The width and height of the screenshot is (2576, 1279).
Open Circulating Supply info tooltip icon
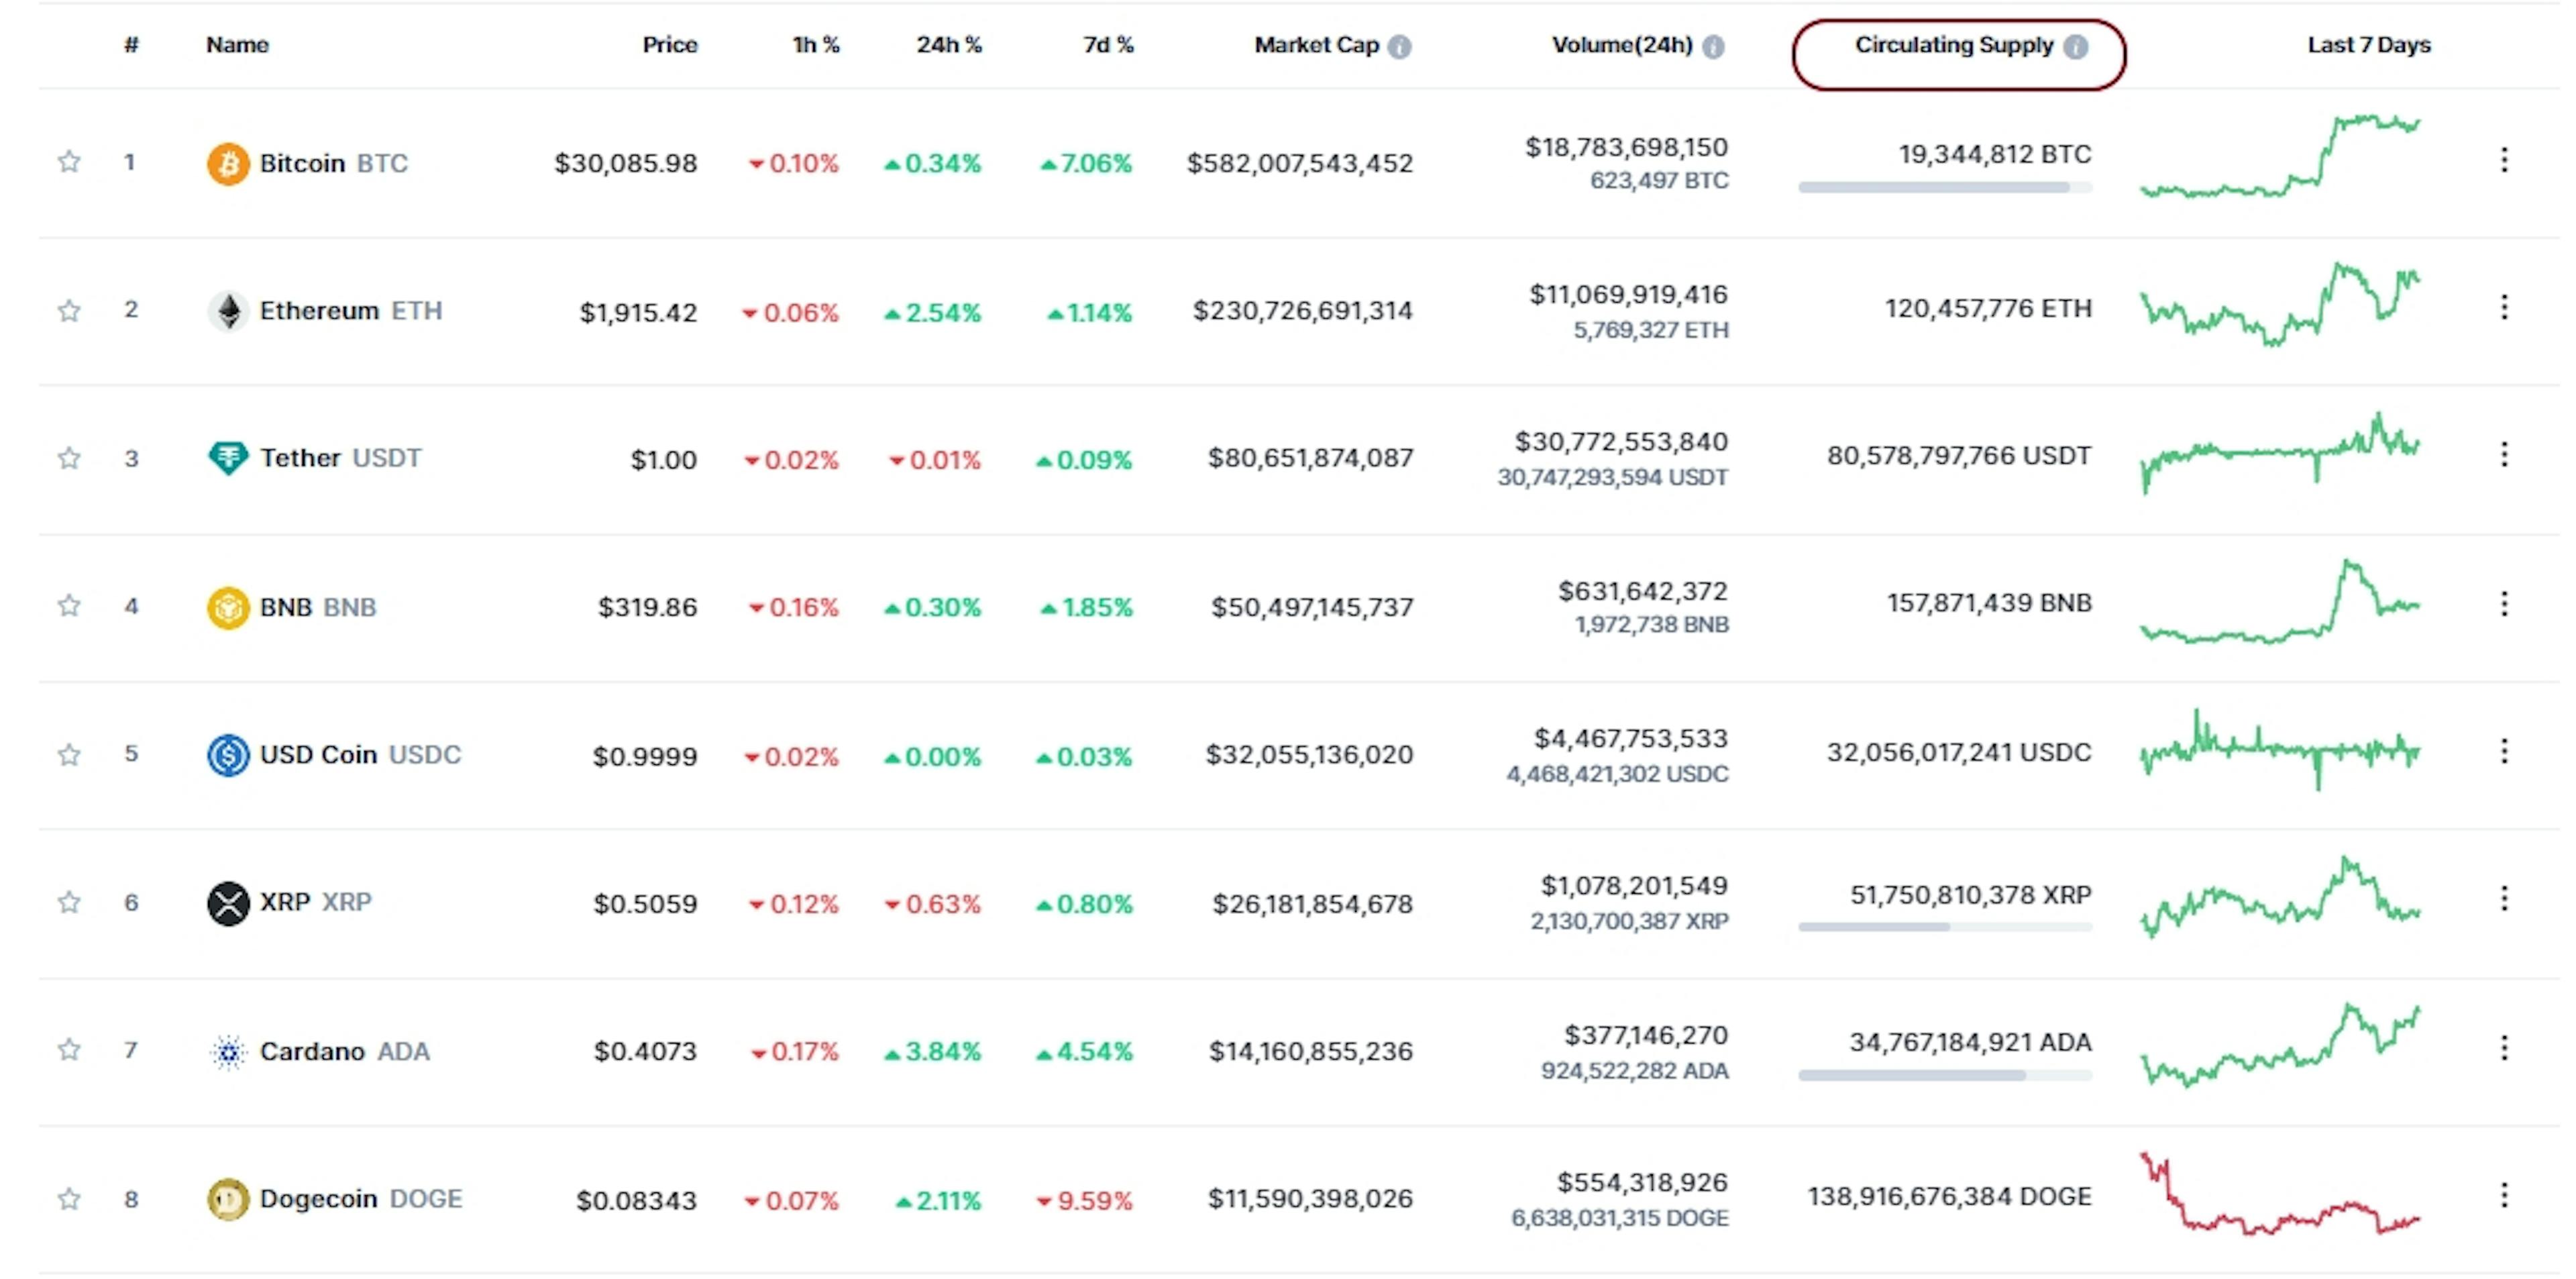pos(2076,46)
